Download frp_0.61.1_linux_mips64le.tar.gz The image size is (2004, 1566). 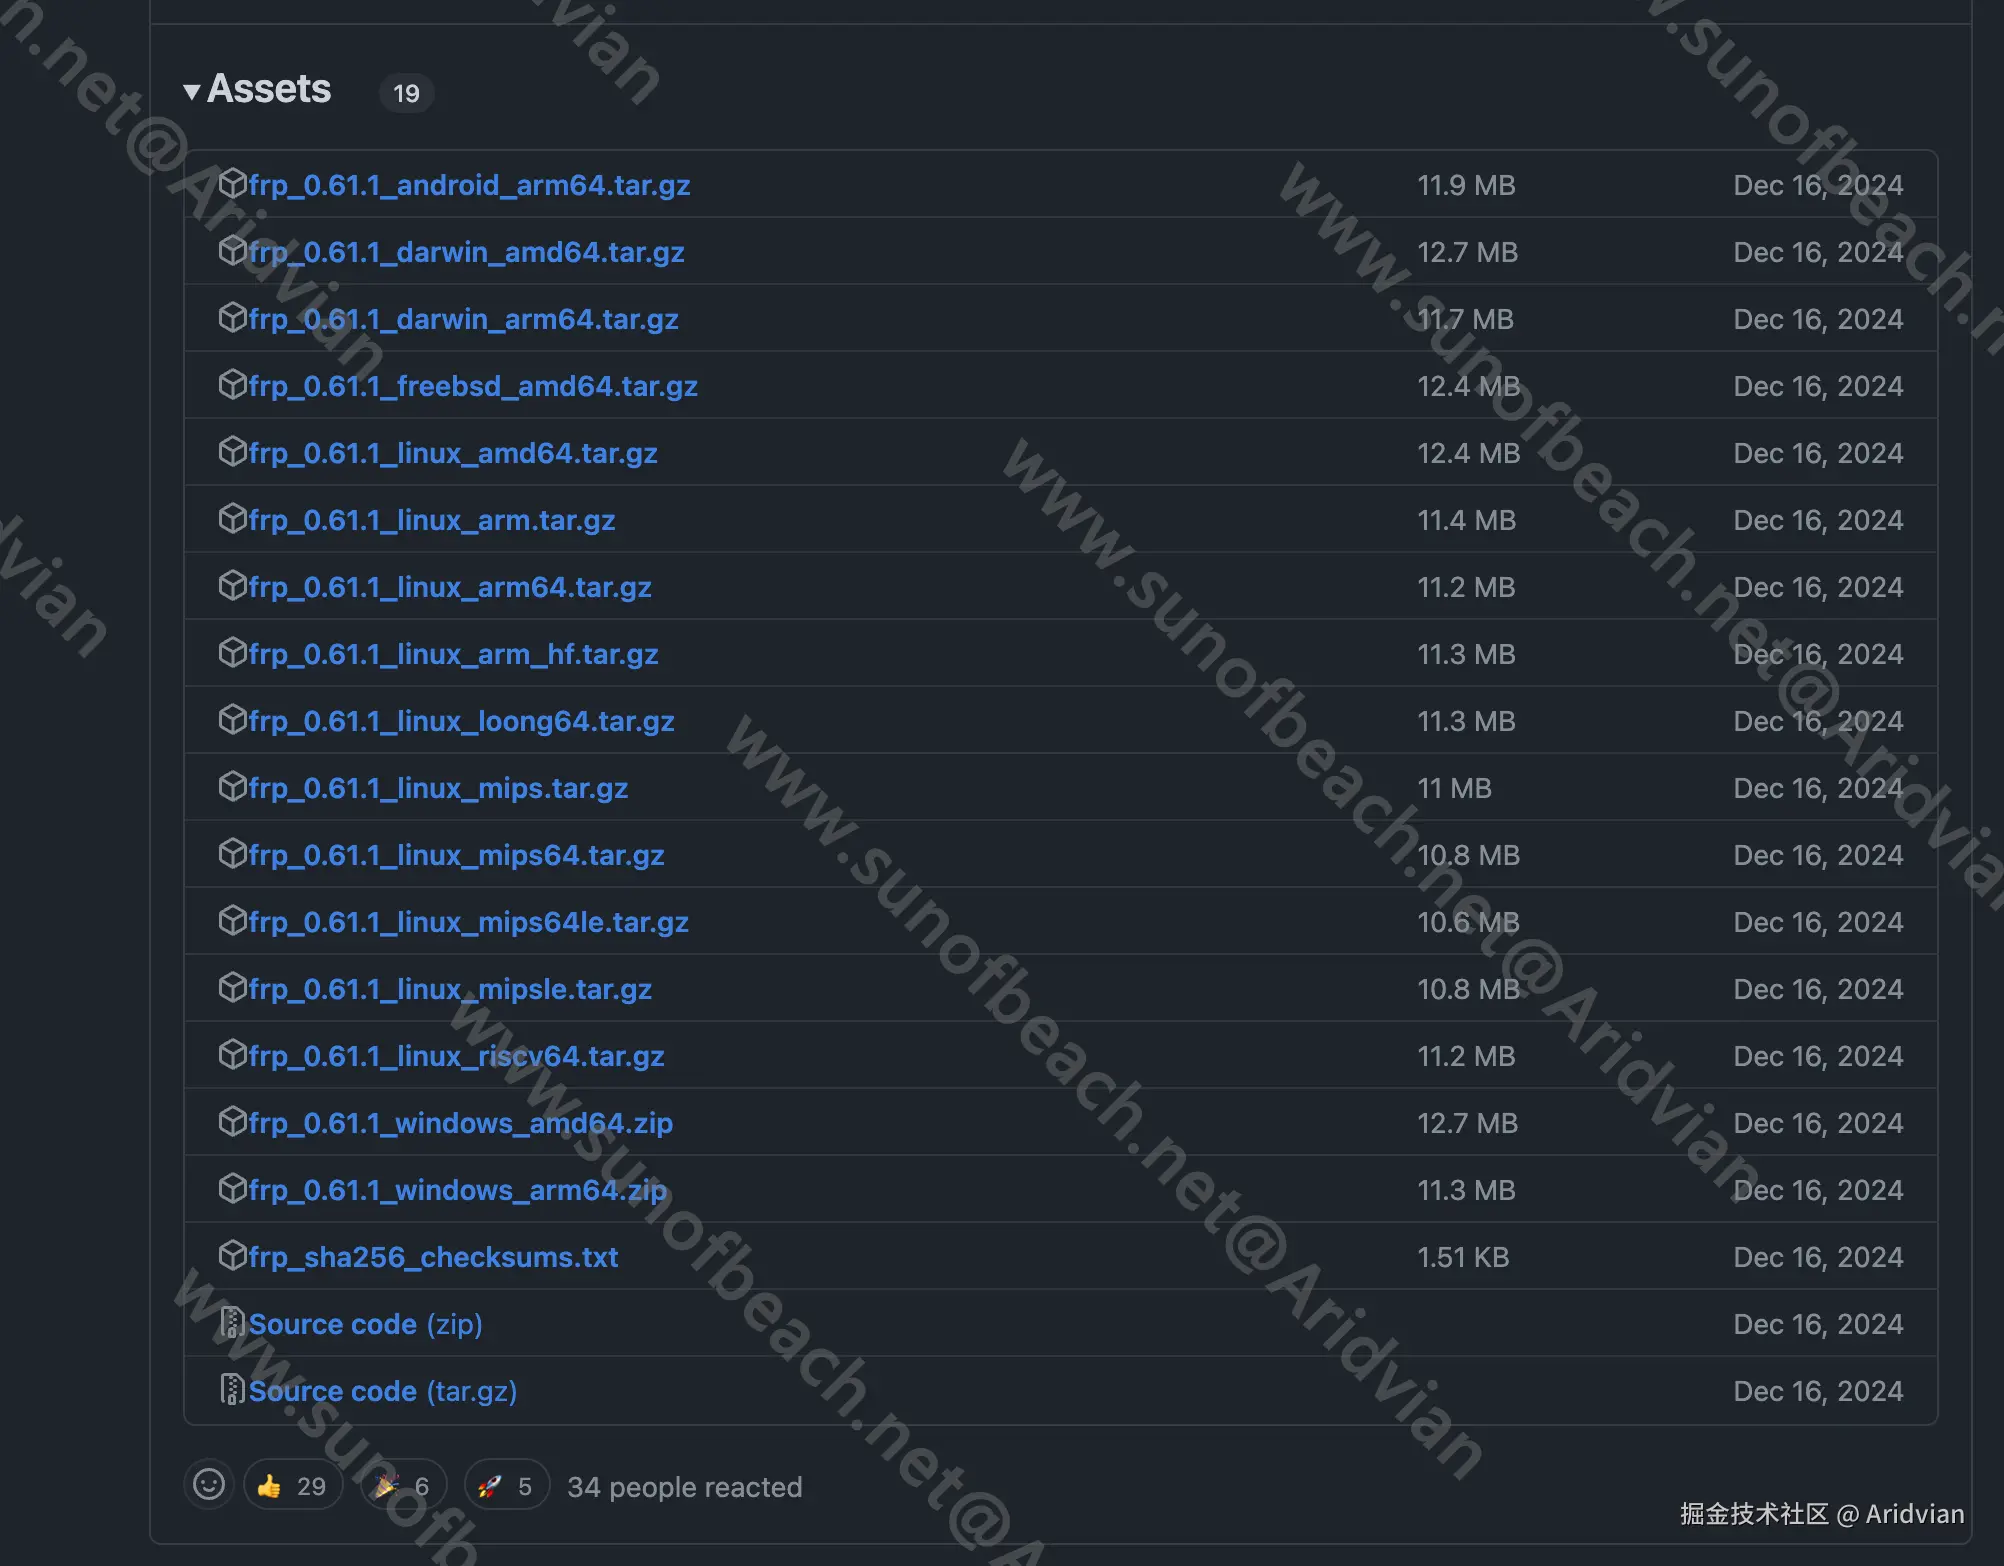point(468,922)
